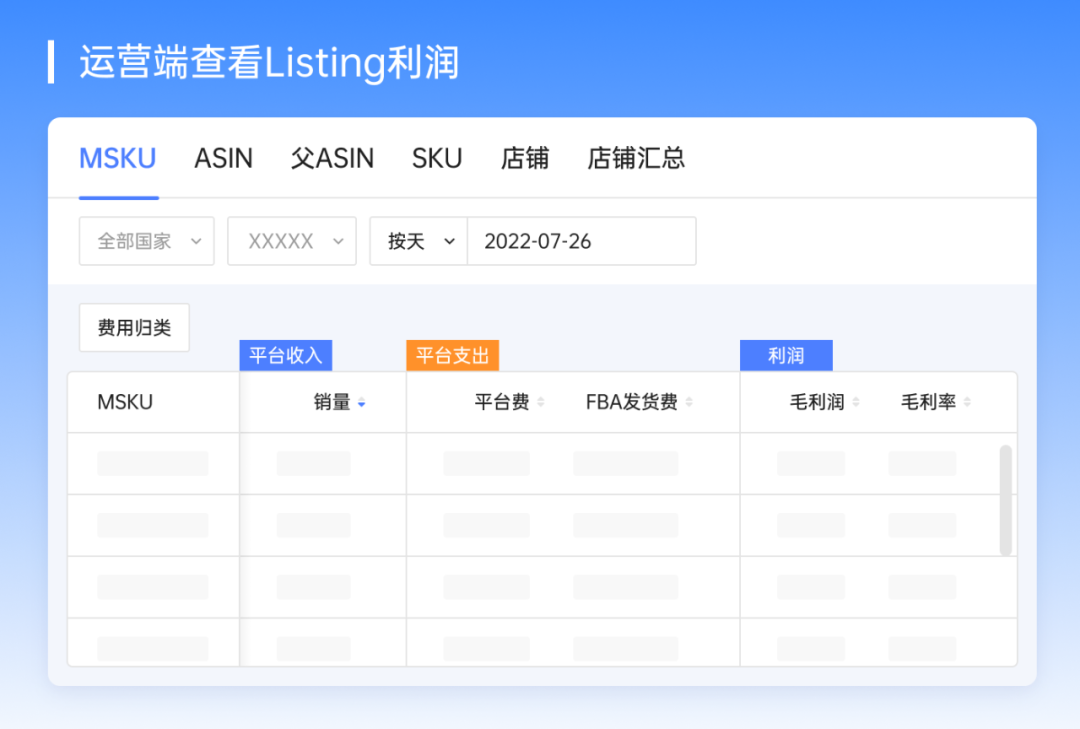Image resolution: width=1080 pixels, height=729 pixels.
Task: Sort by 平台费 using the sort icon
Action: [541, 402]
